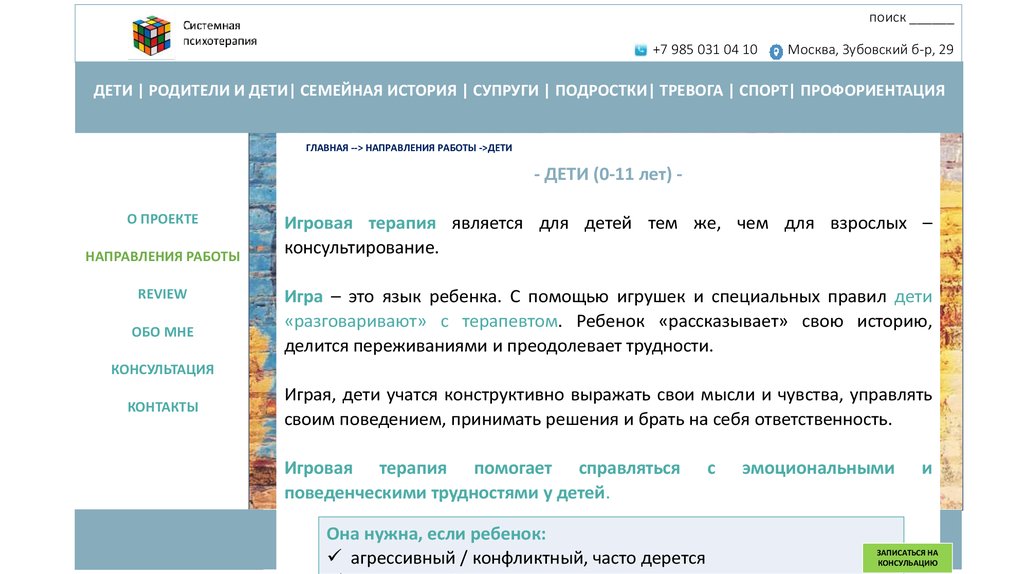Open КОНСУЛЬТАЦИЯ page from sidebar

[163, 370]
